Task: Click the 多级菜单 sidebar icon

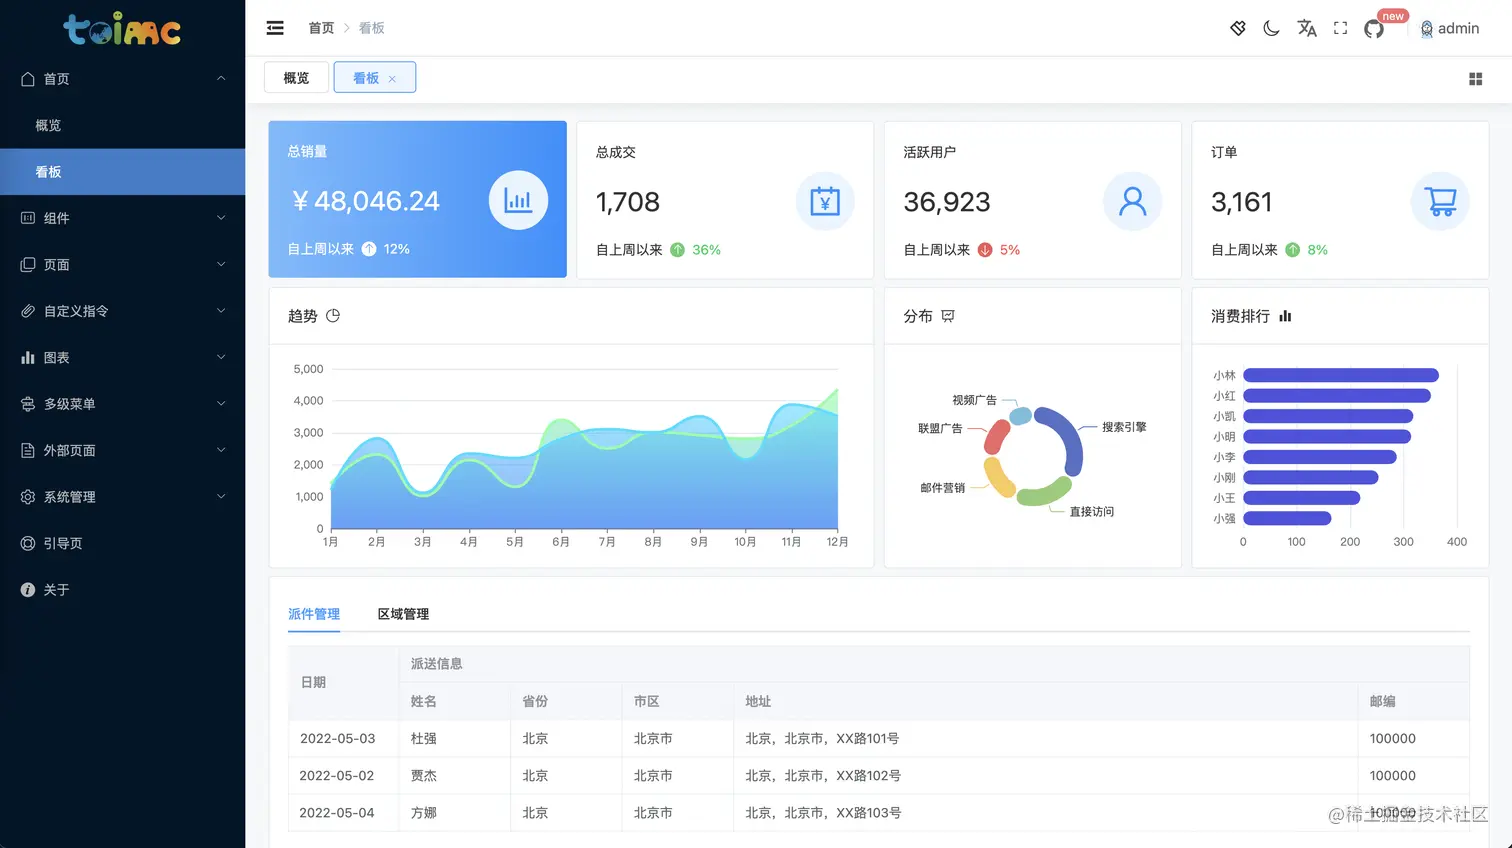Action: pyautogui.click(x=28, y=404)
